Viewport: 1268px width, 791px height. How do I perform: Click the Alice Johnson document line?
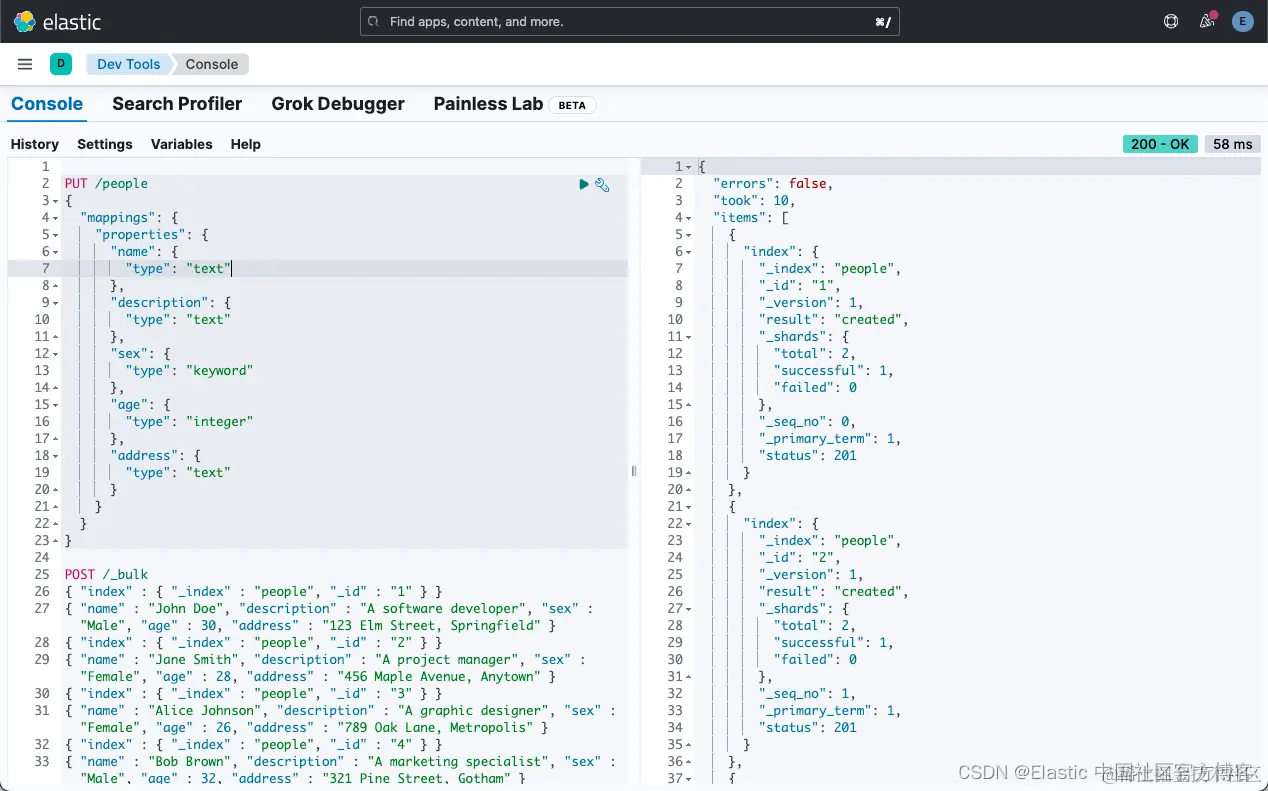[x=340, y=719]
